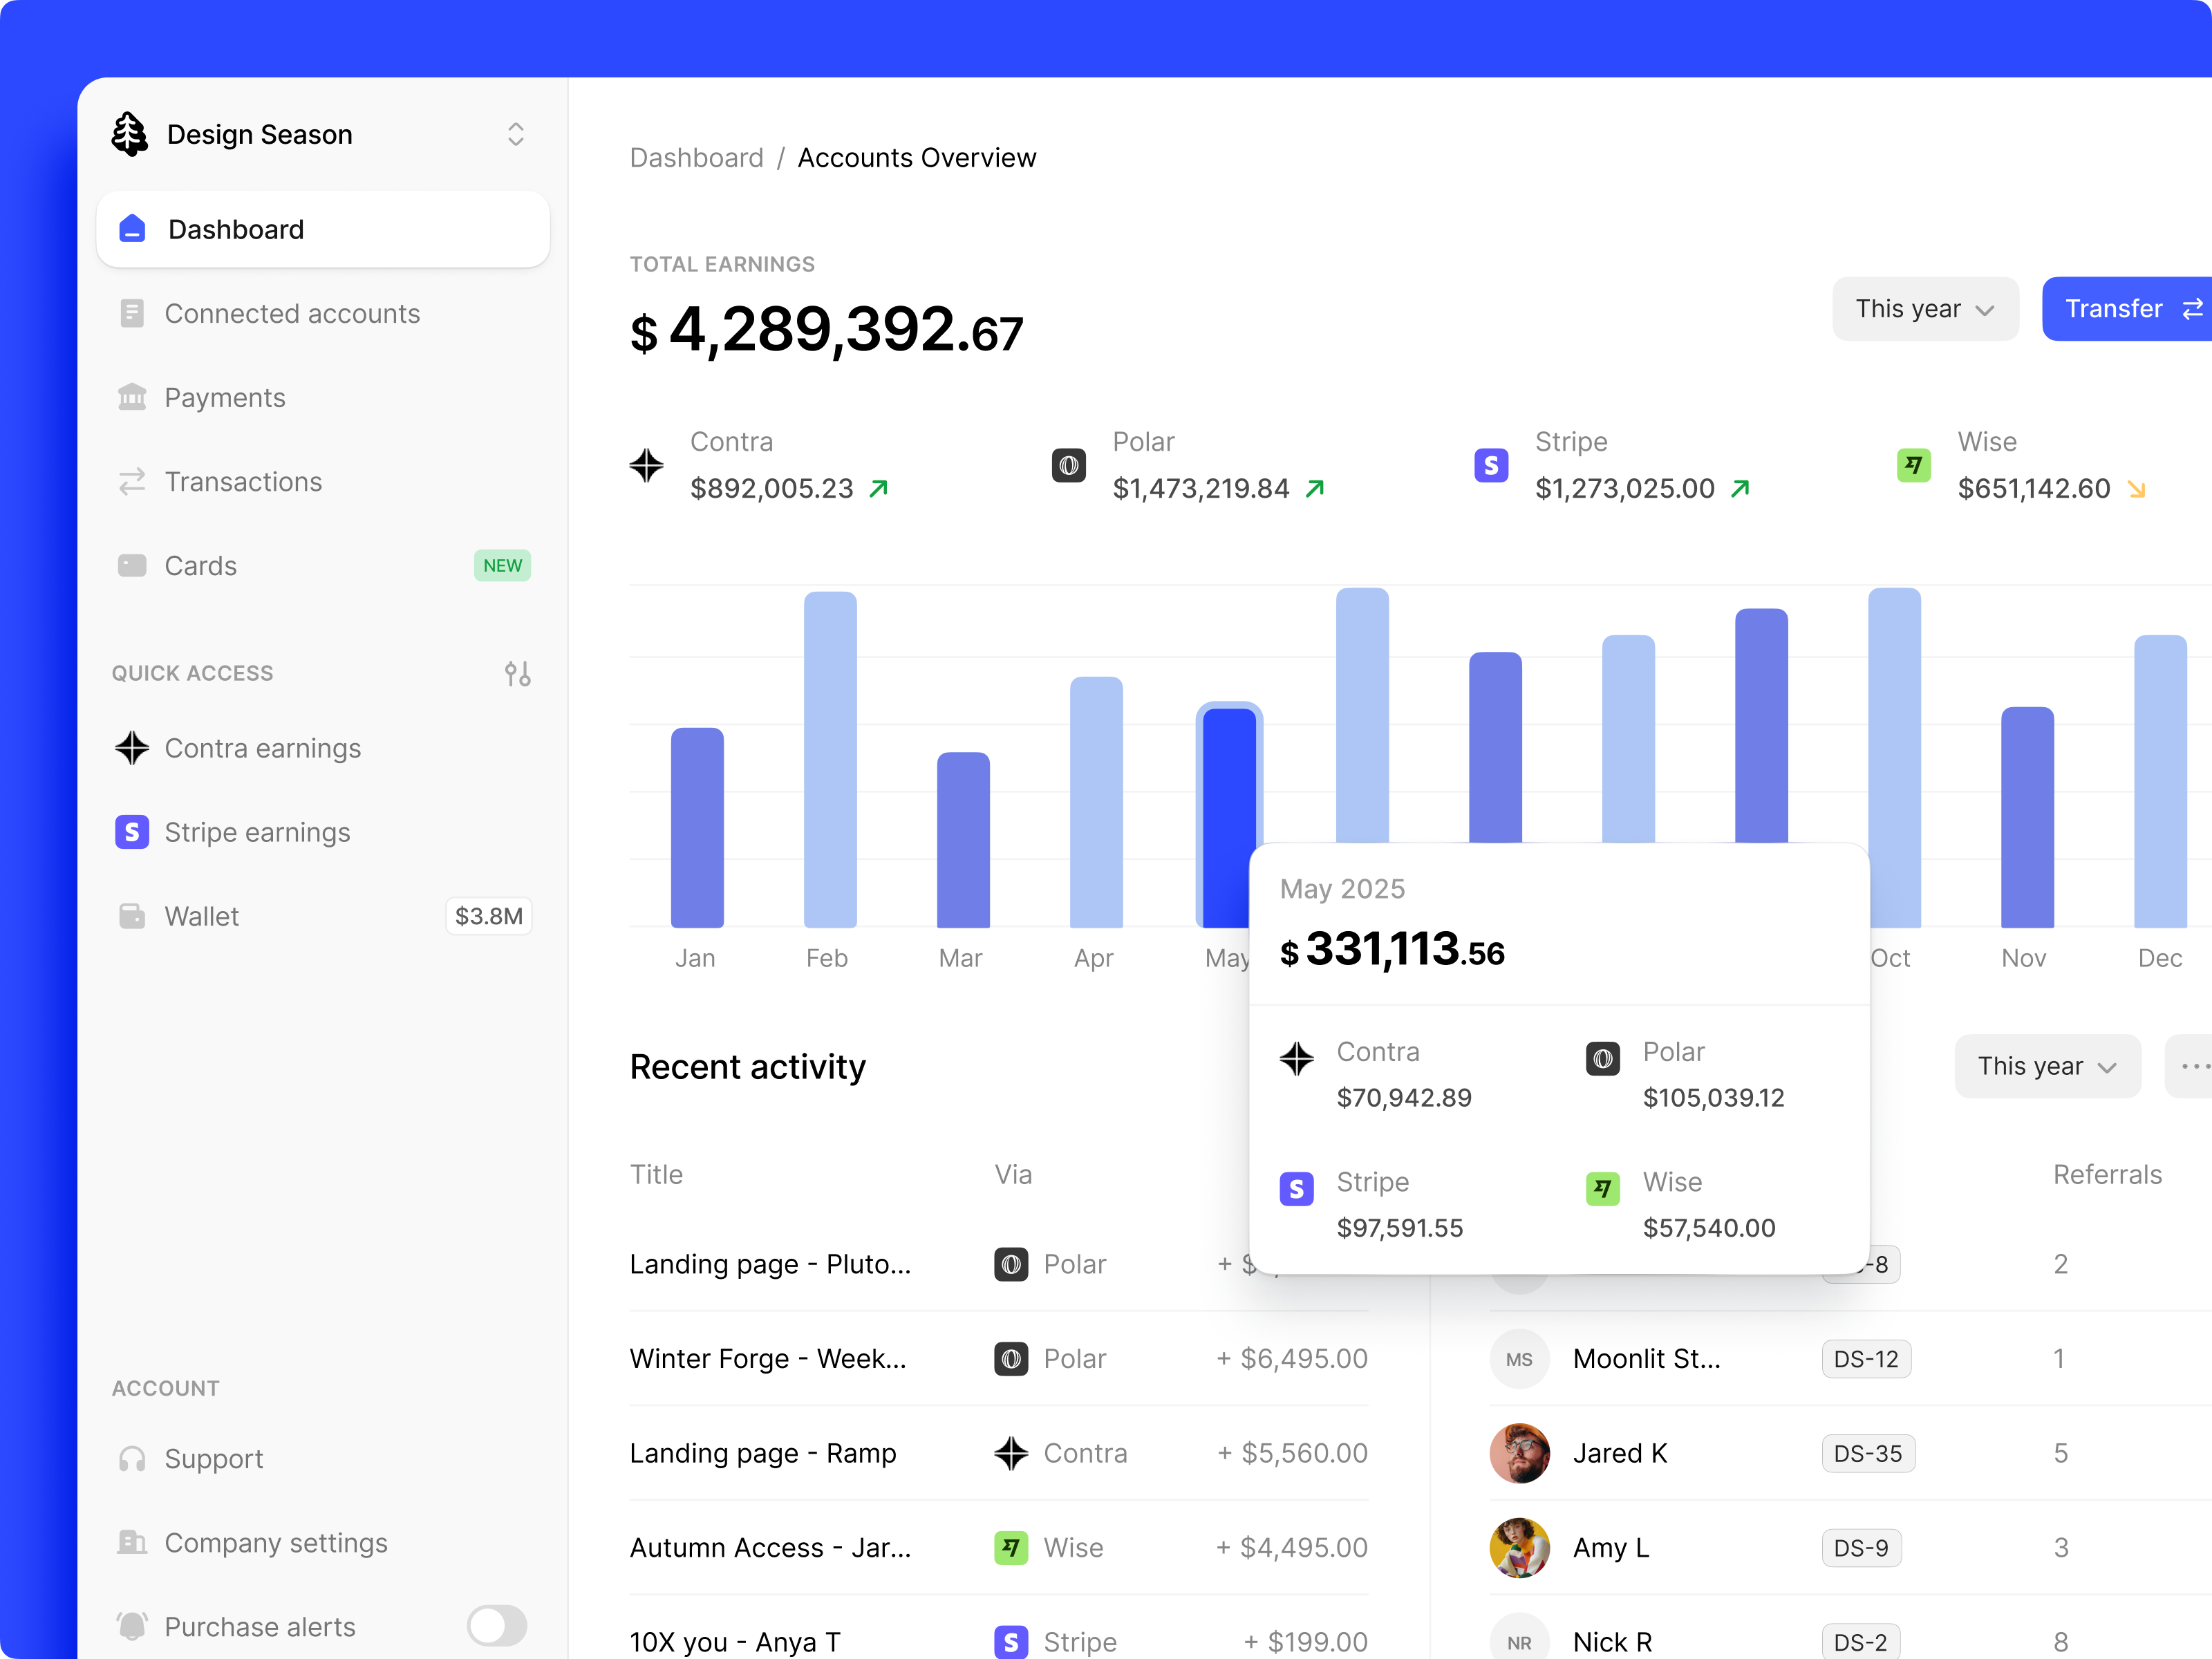Click the Purchase alerts bell icon

point(132,1626)
